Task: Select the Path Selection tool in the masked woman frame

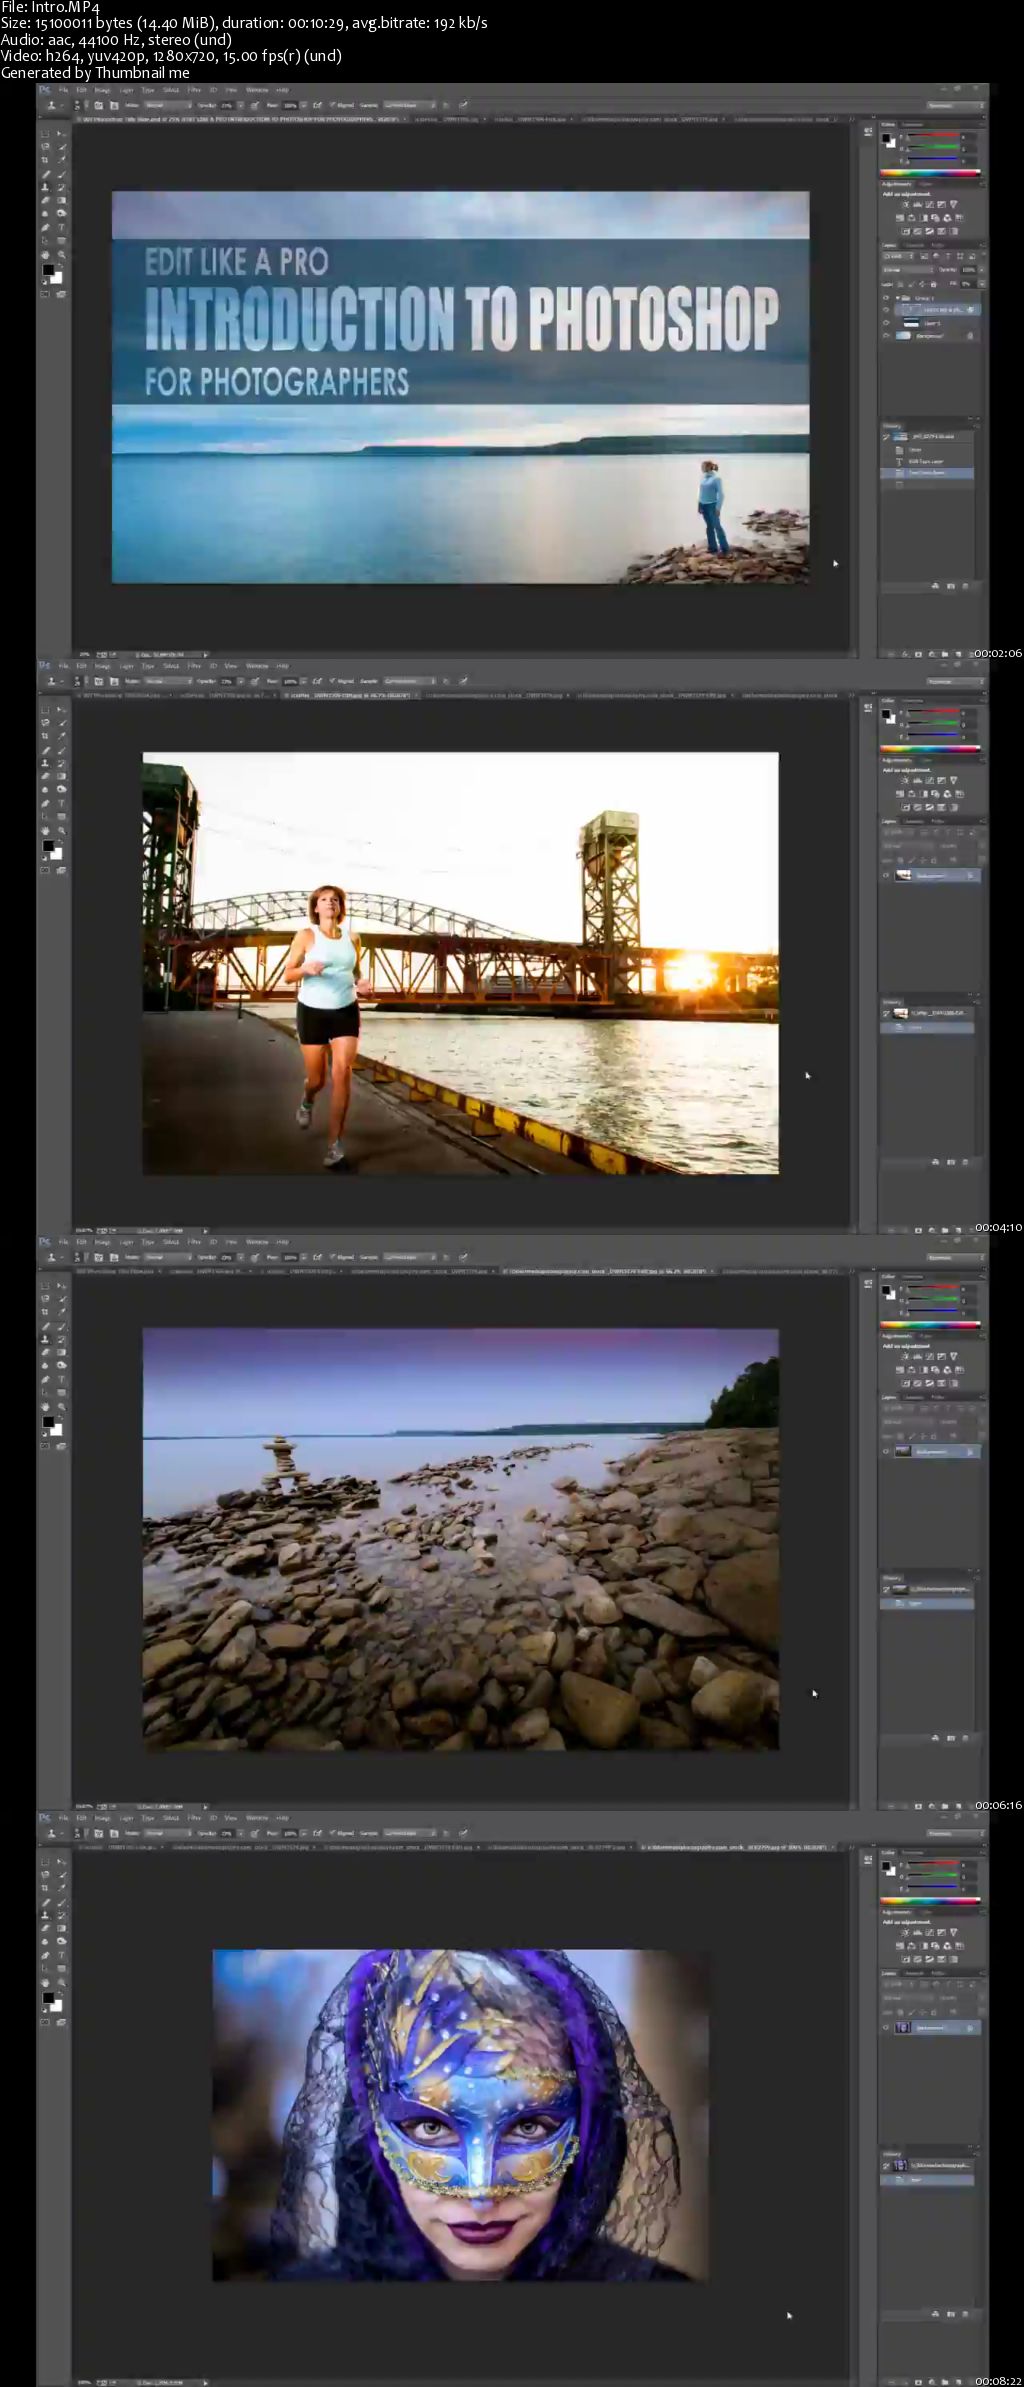Action: click(x=45, y=1968)
